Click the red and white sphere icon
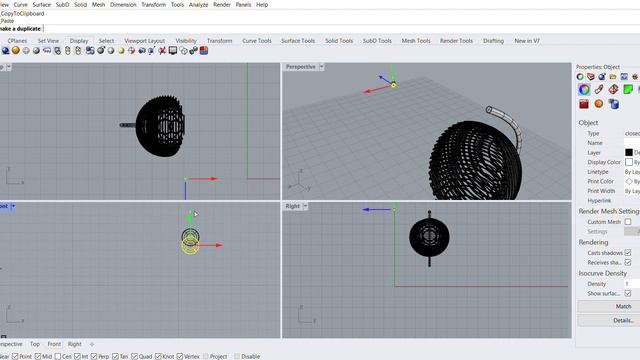This screenshot has width=640, height=360. [x=131, y=51]
